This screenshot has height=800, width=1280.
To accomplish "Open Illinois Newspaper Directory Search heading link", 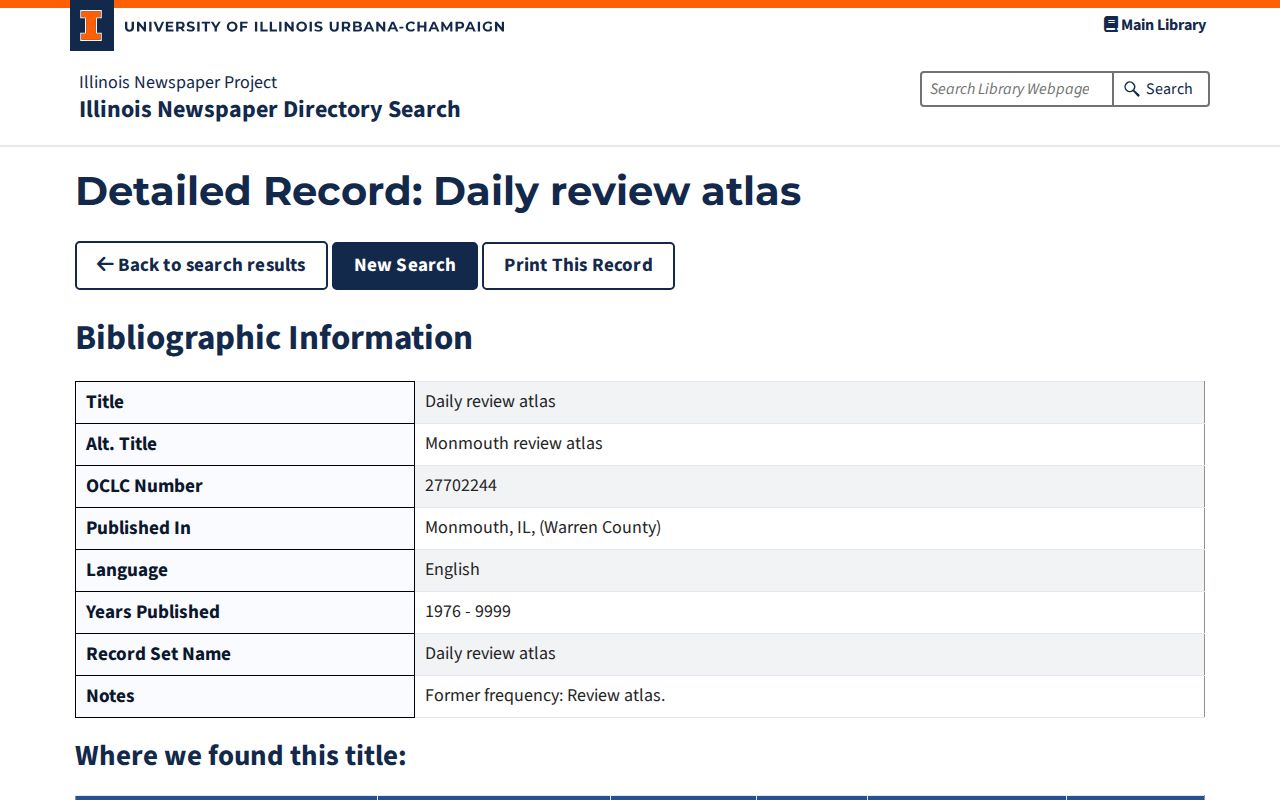I will click(x=270, y=109).
